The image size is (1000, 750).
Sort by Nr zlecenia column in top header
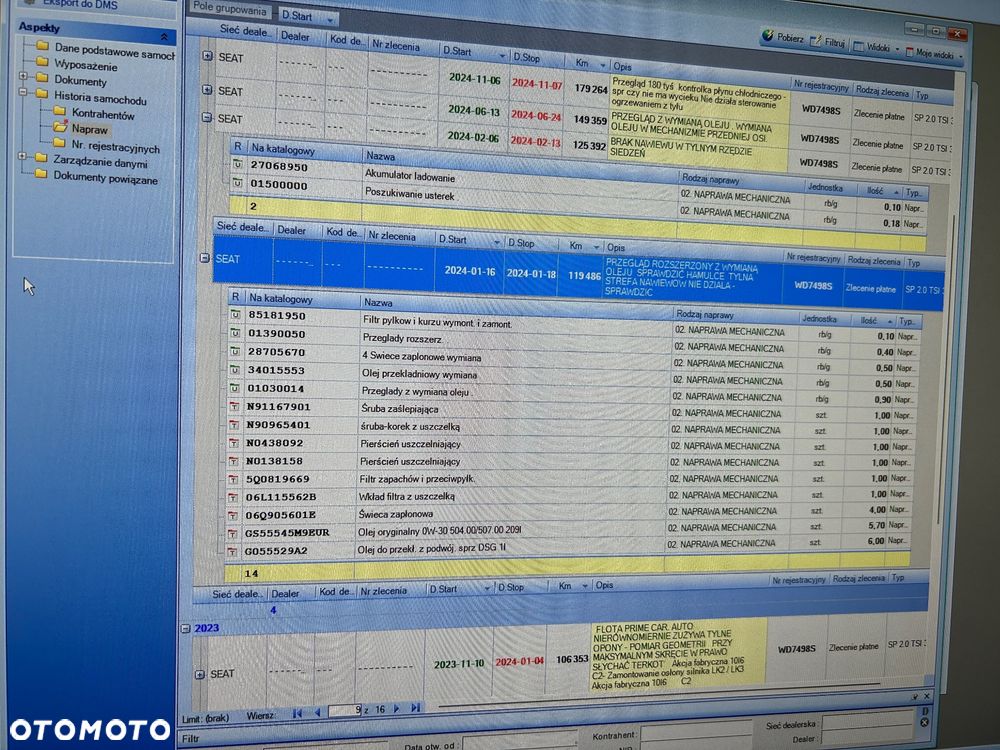point(403,46)
